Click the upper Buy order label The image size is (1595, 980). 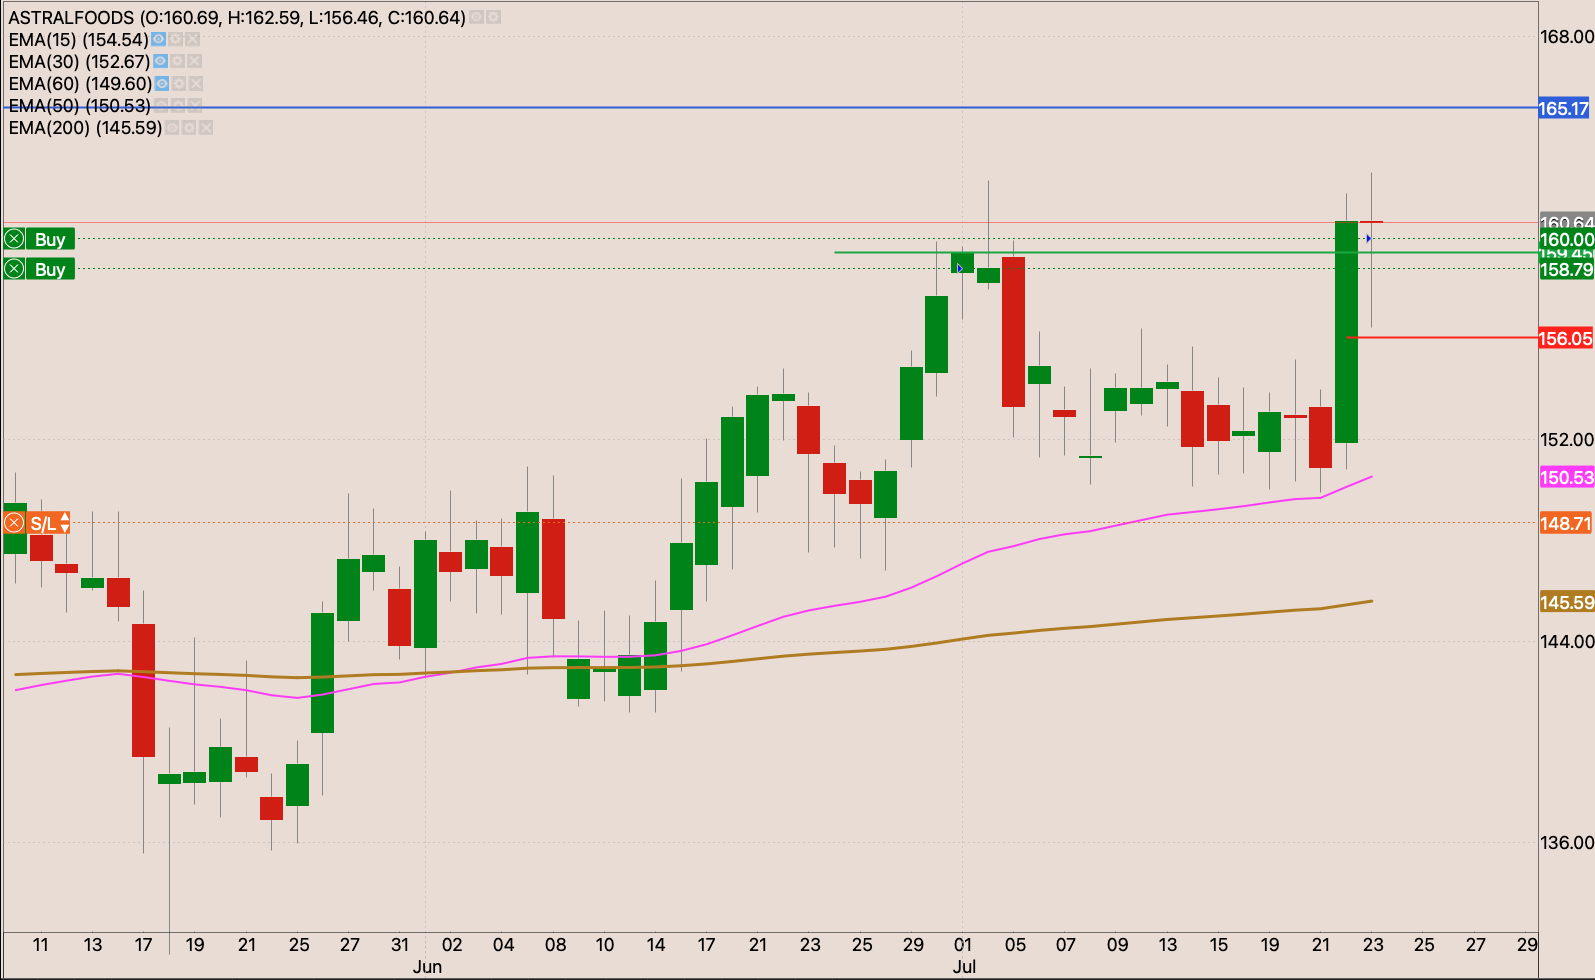pos(50,239)
